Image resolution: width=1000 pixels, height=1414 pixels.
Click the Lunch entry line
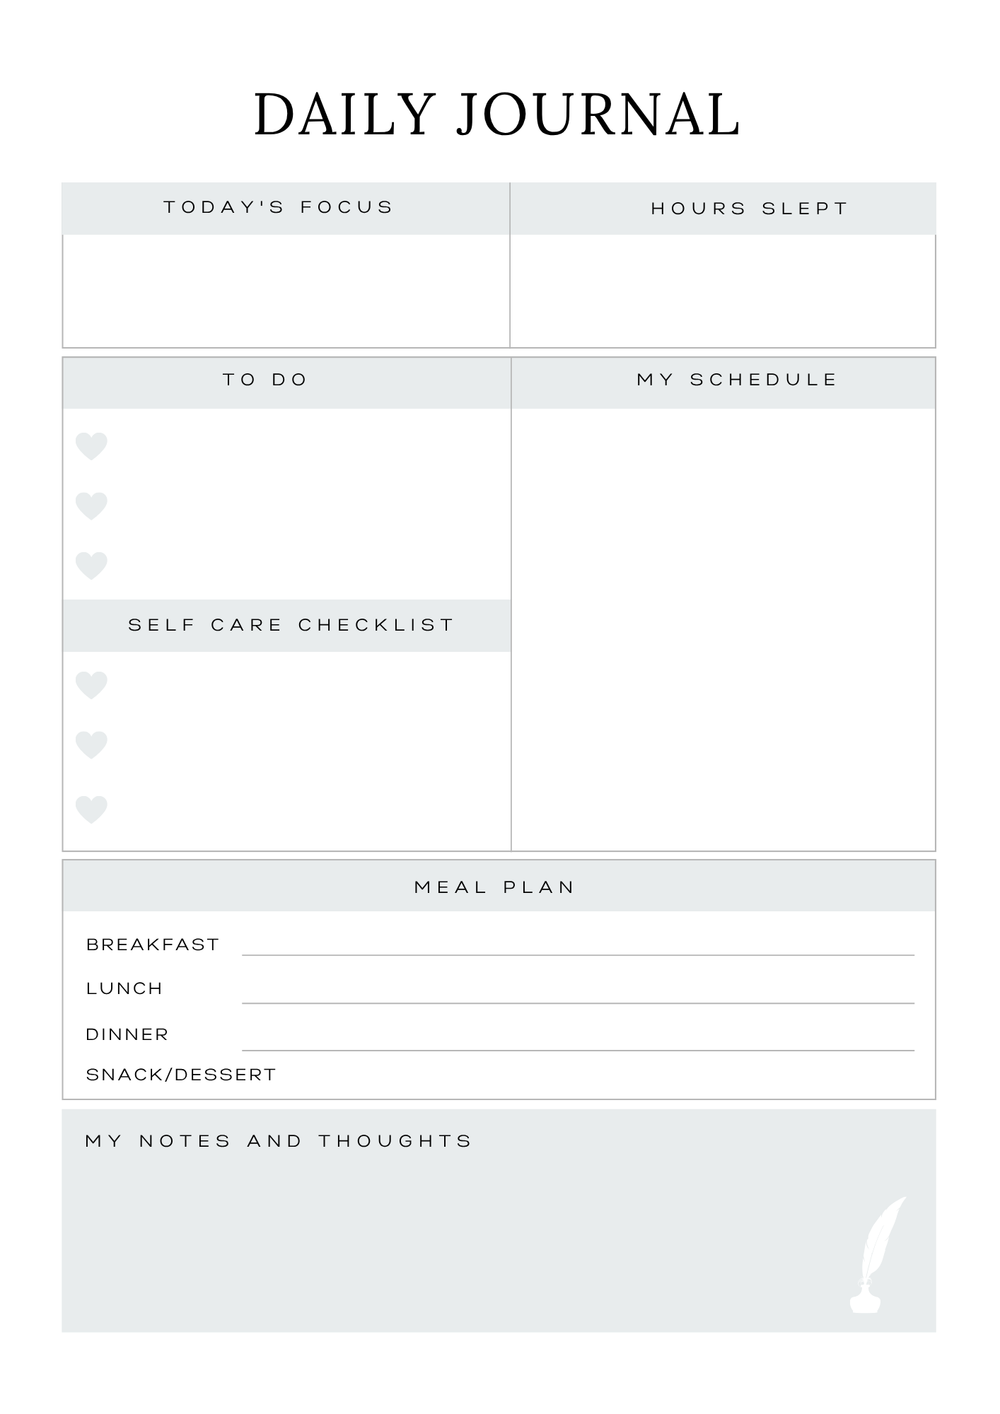tap(578, 992)
